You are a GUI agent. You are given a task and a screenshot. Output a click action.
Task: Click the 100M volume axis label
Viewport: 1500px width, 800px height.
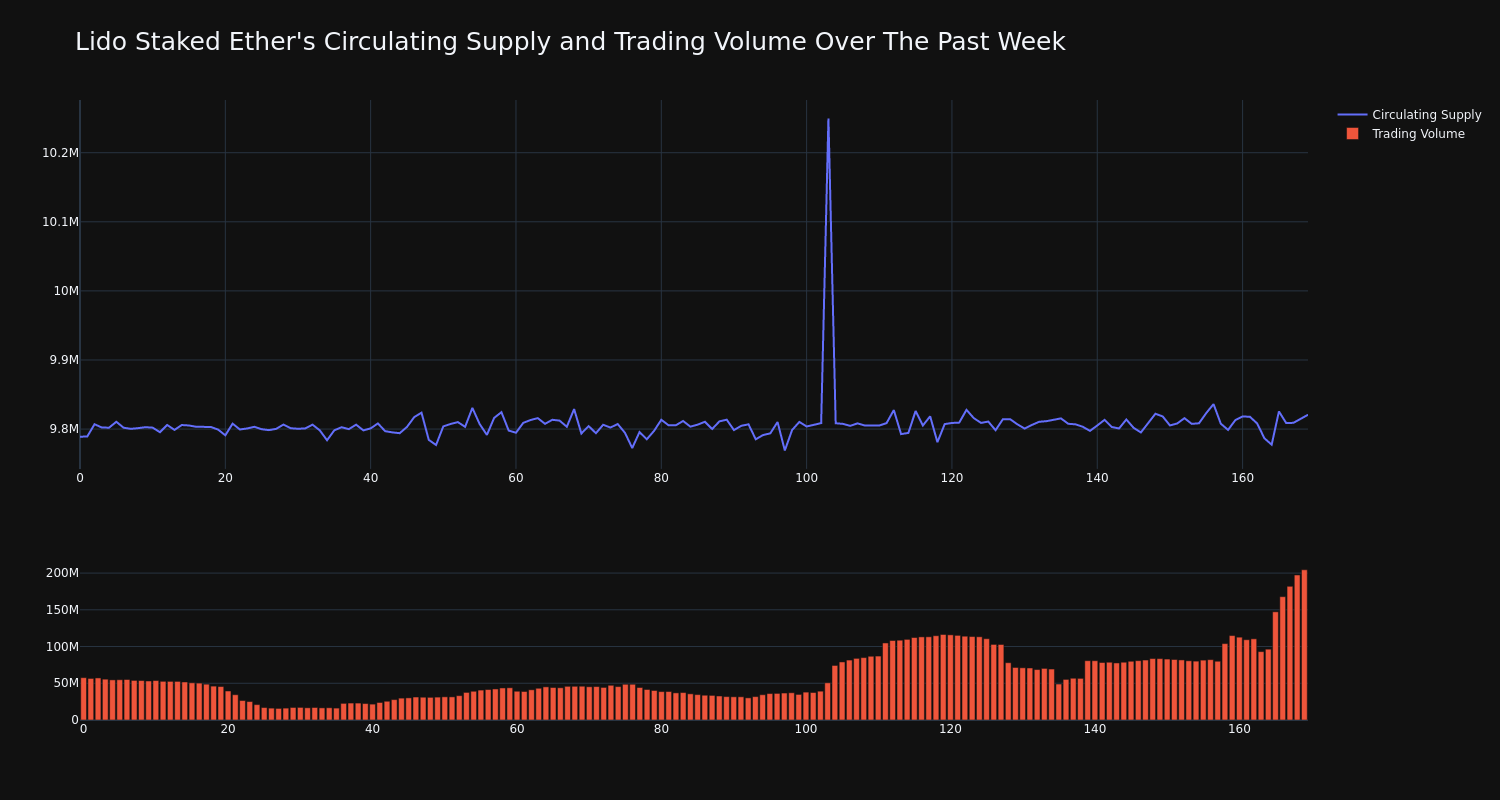[62, 647]
